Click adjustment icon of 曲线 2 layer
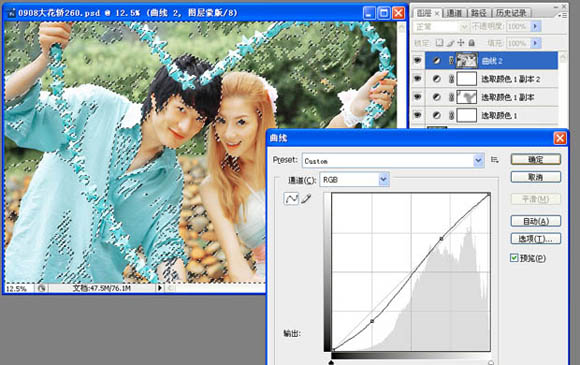The height and width of the screenshot is (365, 580). pos(436,61)
